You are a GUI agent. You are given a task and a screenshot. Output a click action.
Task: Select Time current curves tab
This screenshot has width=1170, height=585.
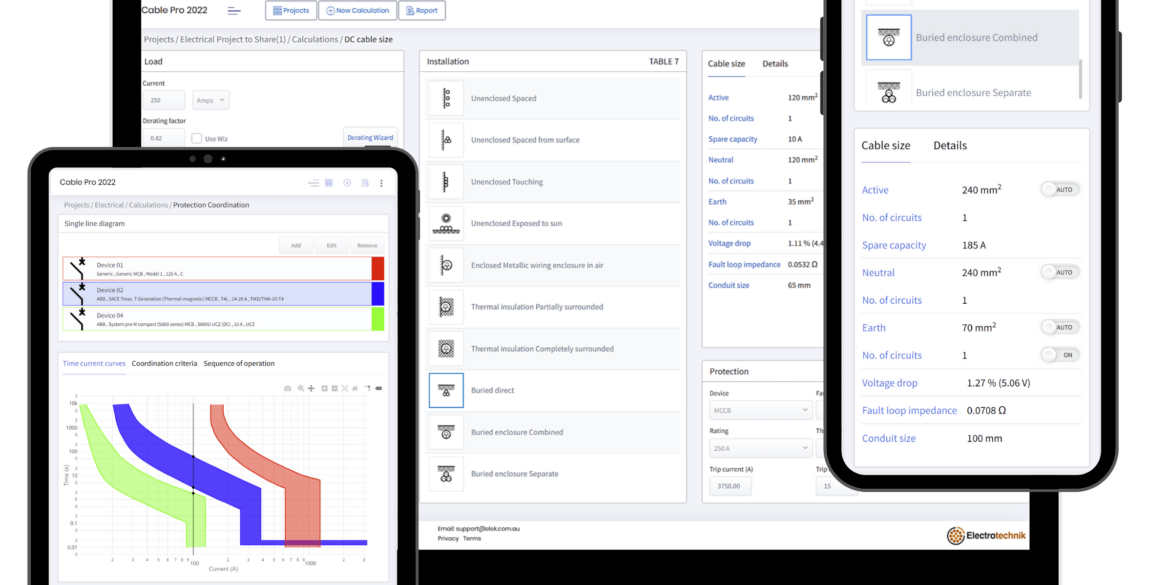point(94,363)
